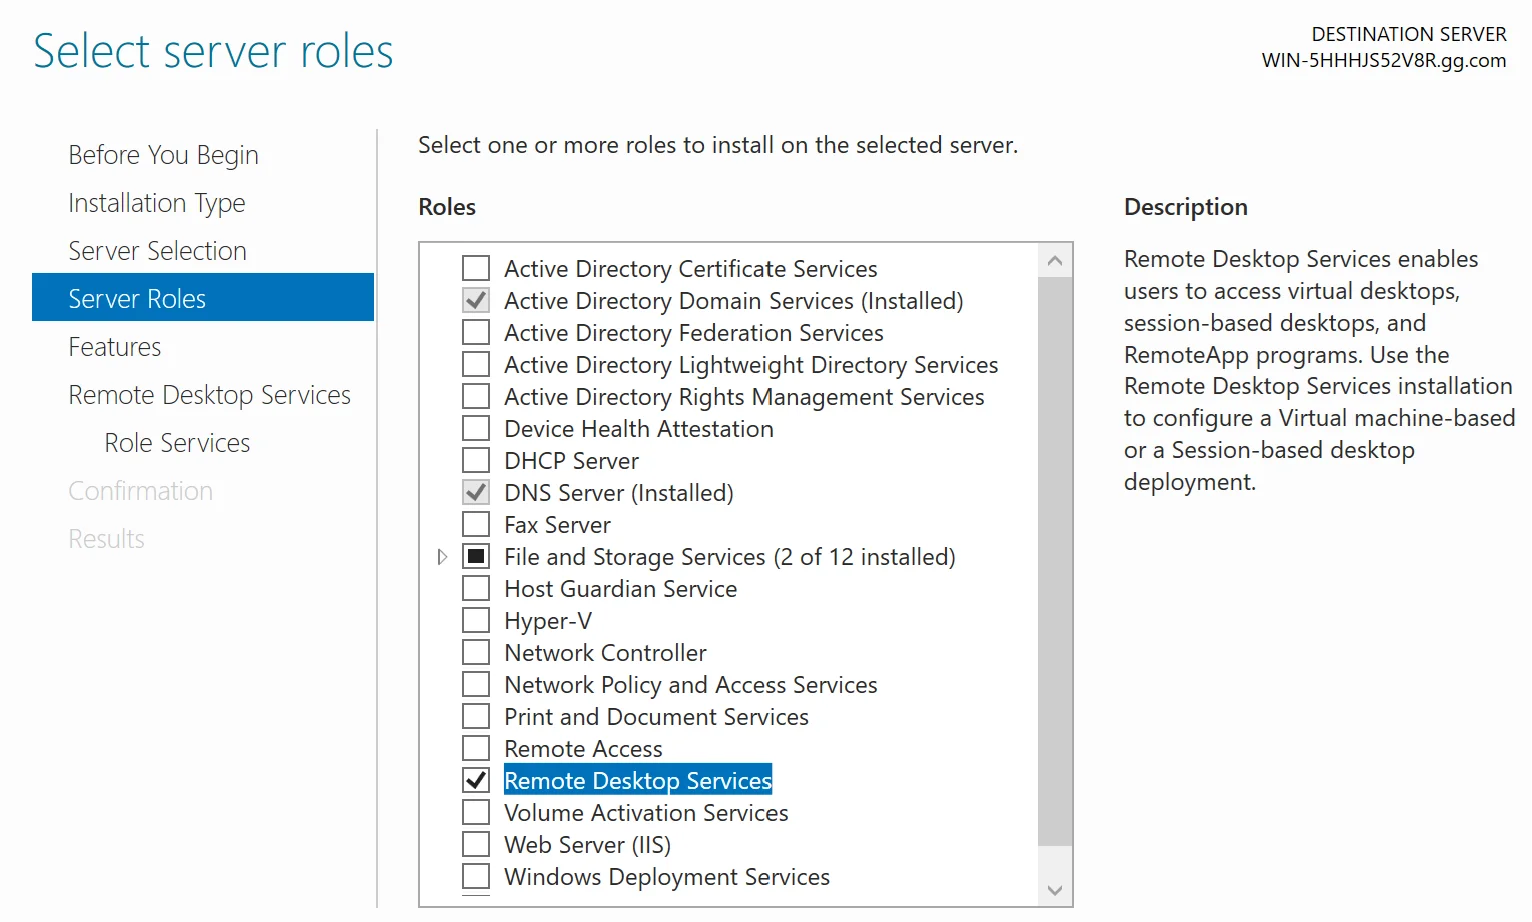Select the Network Controller role label

[x=605, y=653]
